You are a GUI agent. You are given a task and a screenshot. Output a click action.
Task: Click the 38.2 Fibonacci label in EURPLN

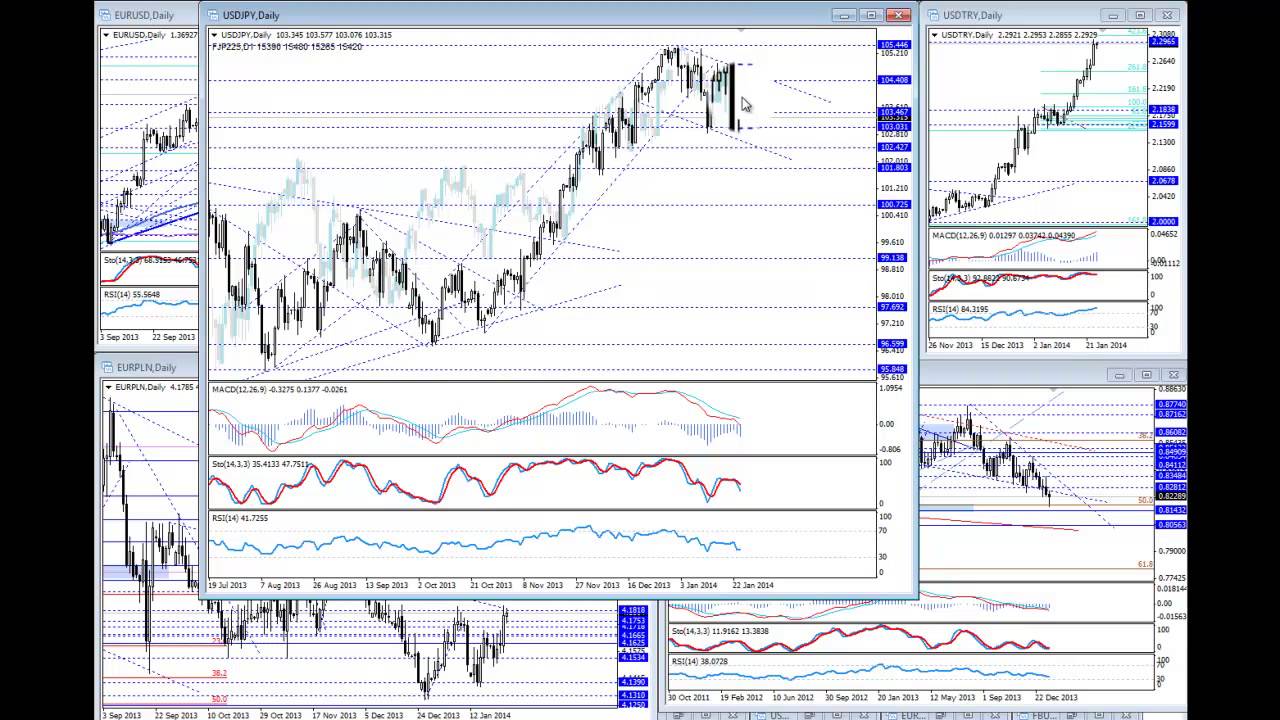point(219,673)
